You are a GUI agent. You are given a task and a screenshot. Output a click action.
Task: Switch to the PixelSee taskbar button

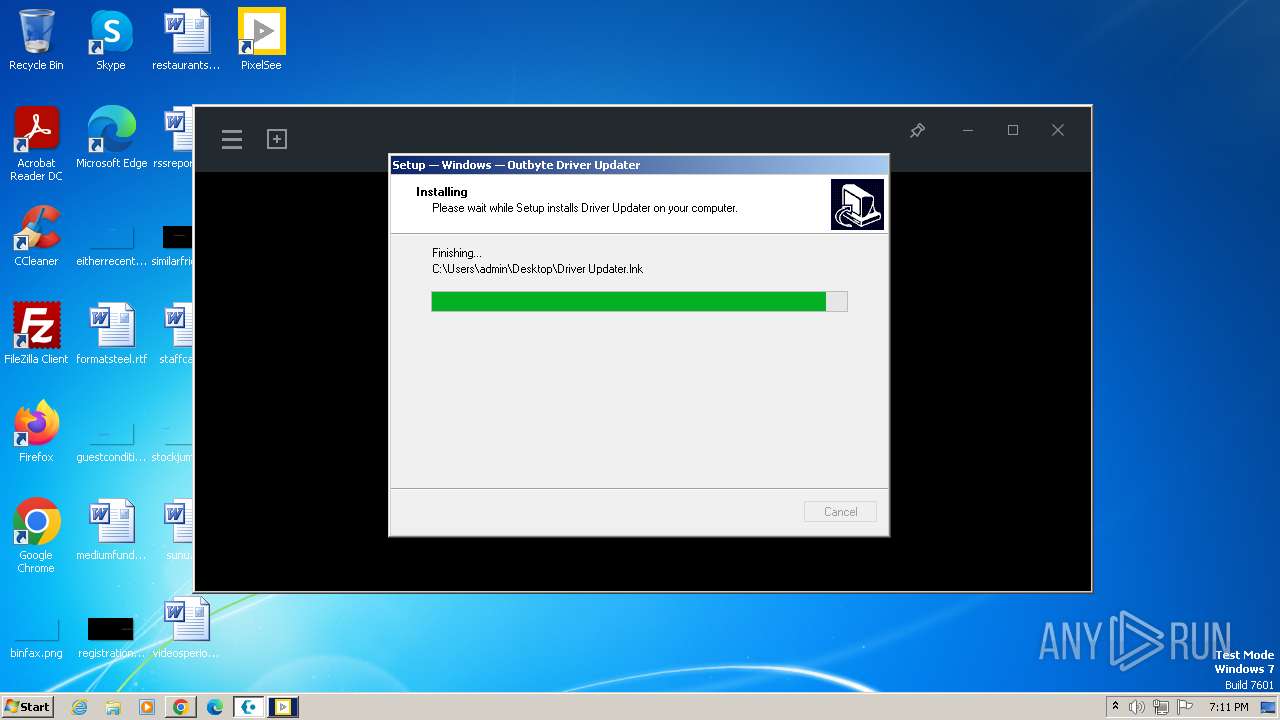(x=283, y=707)
